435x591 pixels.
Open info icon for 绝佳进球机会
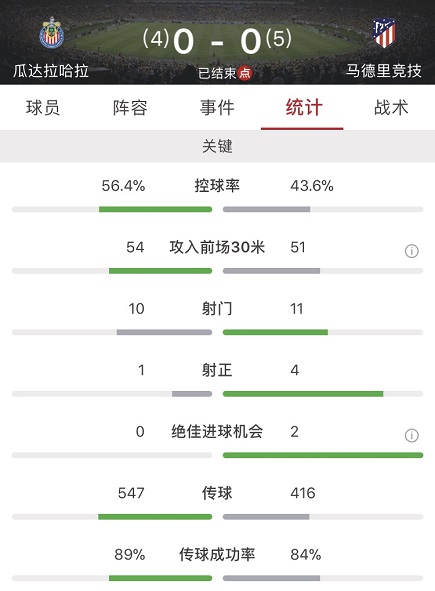point(411,435)
